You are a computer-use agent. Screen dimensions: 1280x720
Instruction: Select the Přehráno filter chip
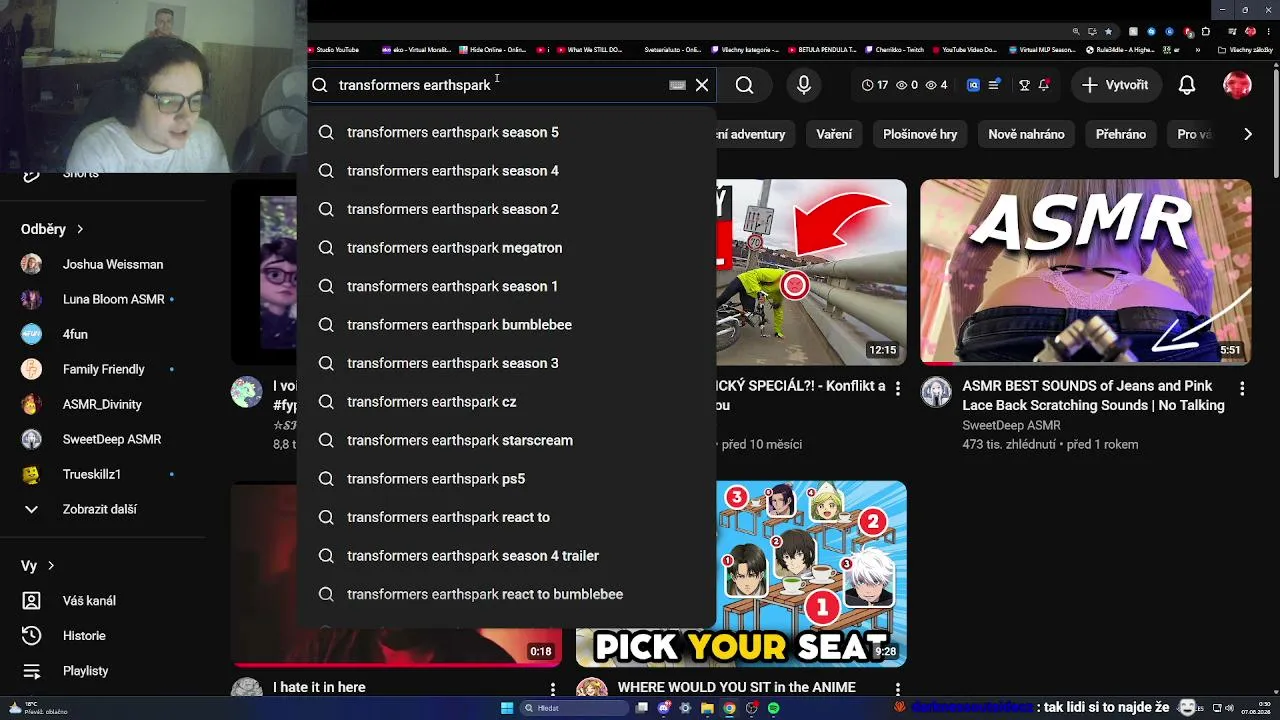click(x=1121, y=134)
